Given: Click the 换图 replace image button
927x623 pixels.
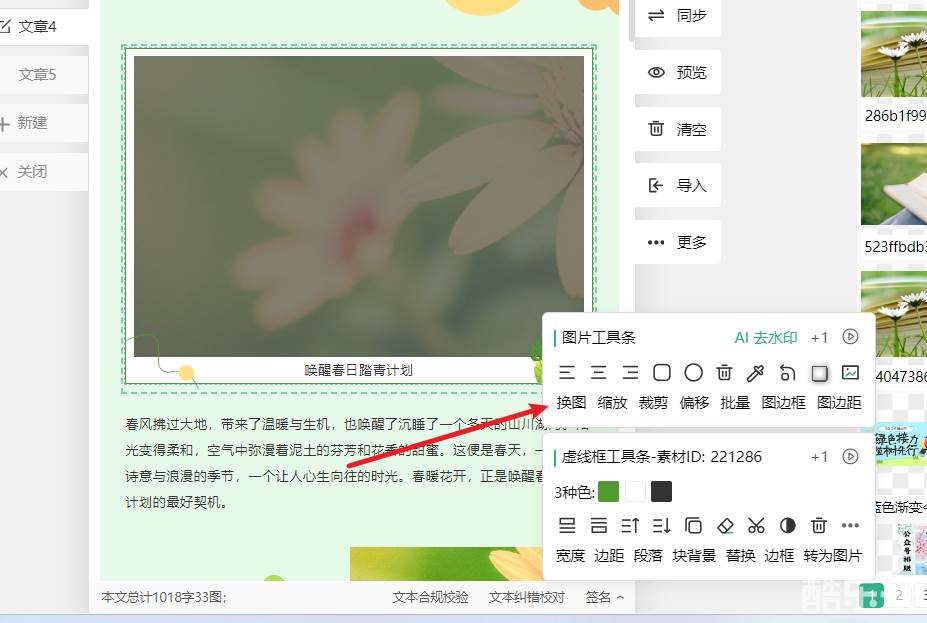Looking at the screenshot, I should 571,403.
